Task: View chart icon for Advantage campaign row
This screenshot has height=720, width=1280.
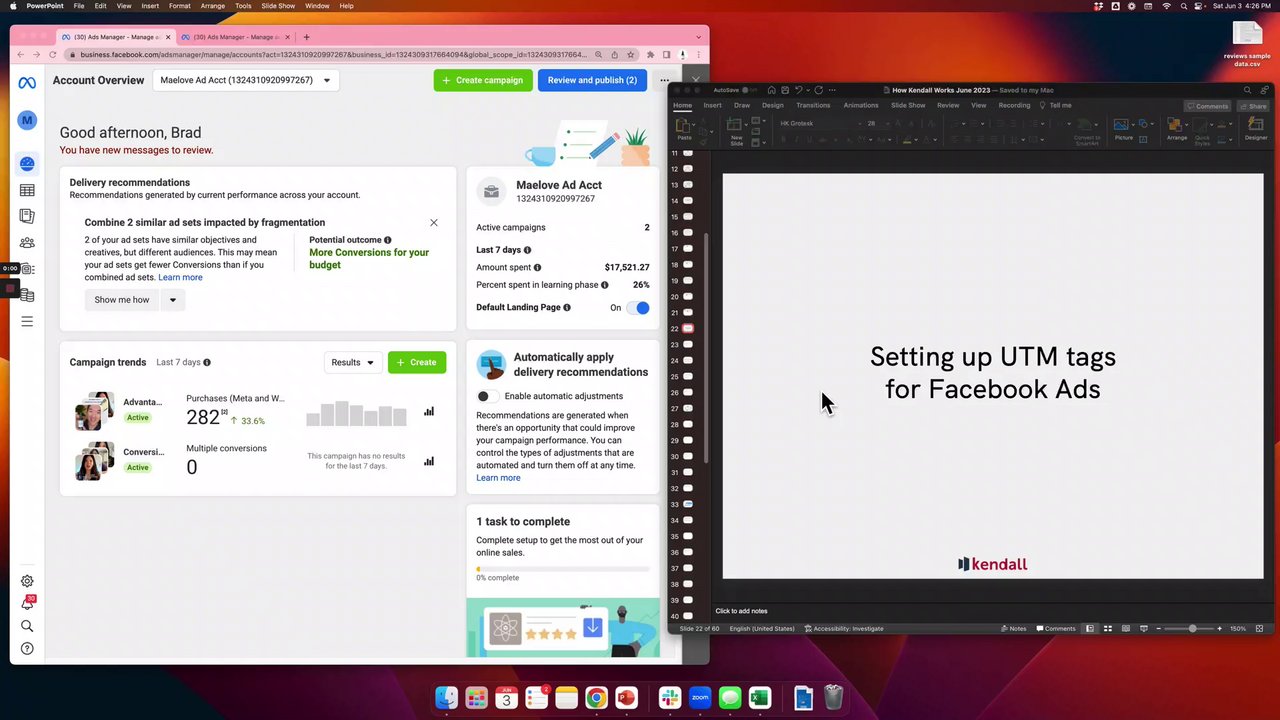Action: tap(429, 411)
